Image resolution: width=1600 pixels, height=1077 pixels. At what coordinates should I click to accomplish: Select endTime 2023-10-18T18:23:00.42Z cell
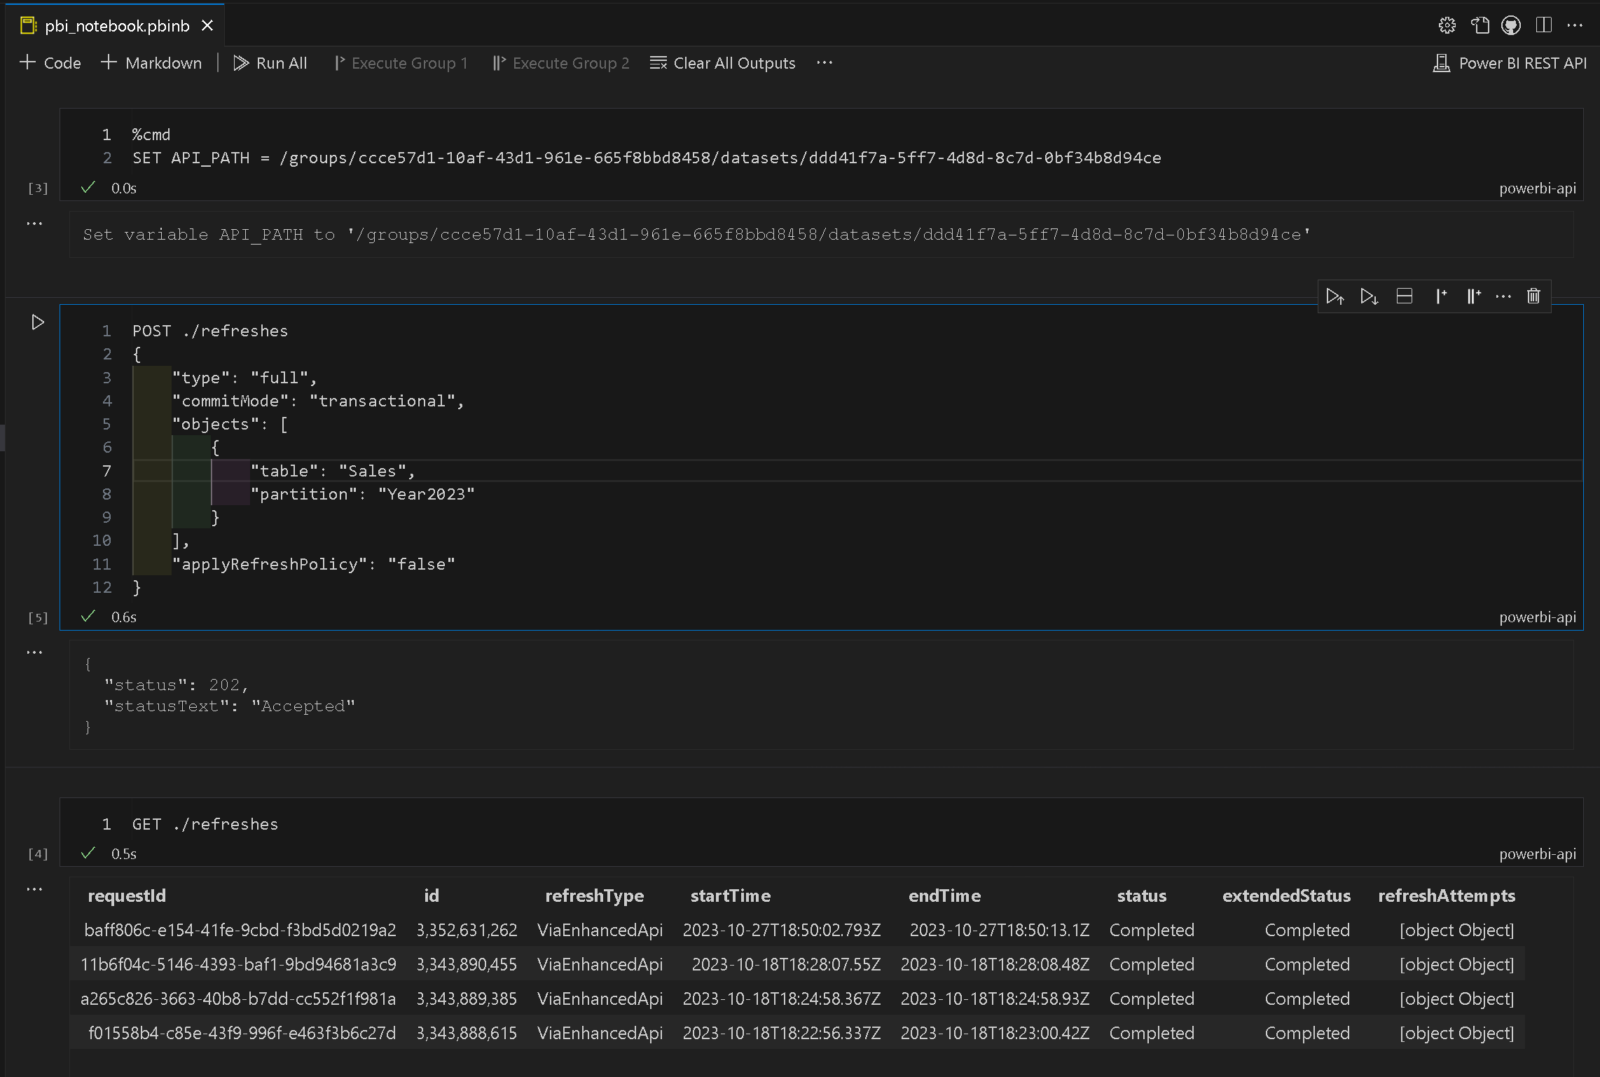tap(995, 1033)
